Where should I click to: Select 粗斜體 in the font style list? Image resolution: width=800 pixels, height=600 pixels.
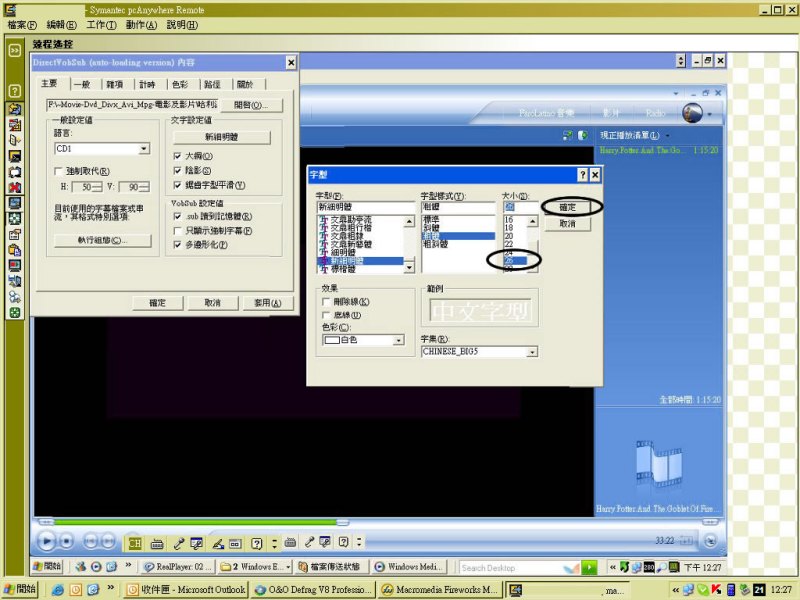[x=436, y=244]
